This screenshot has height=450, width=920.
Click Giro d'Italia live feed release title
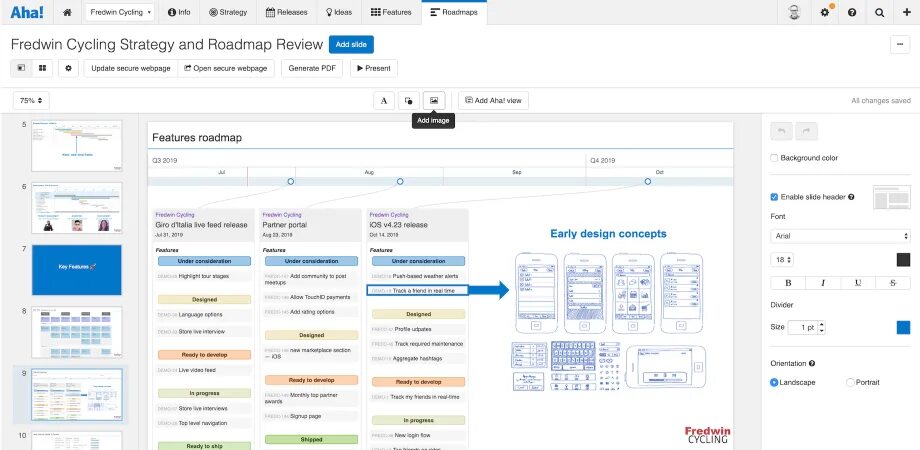pos(201,225)
